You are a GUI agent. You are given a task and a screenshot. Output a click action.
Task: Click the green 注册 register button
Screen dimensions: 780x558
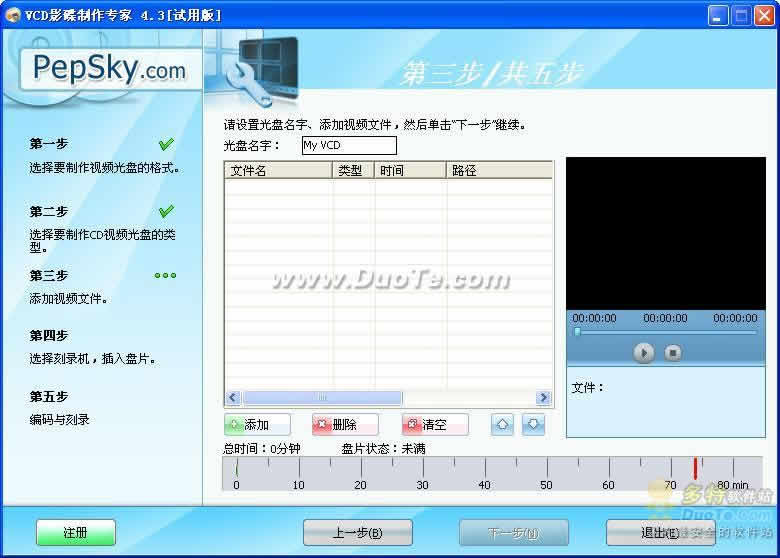tap(76, 533)
